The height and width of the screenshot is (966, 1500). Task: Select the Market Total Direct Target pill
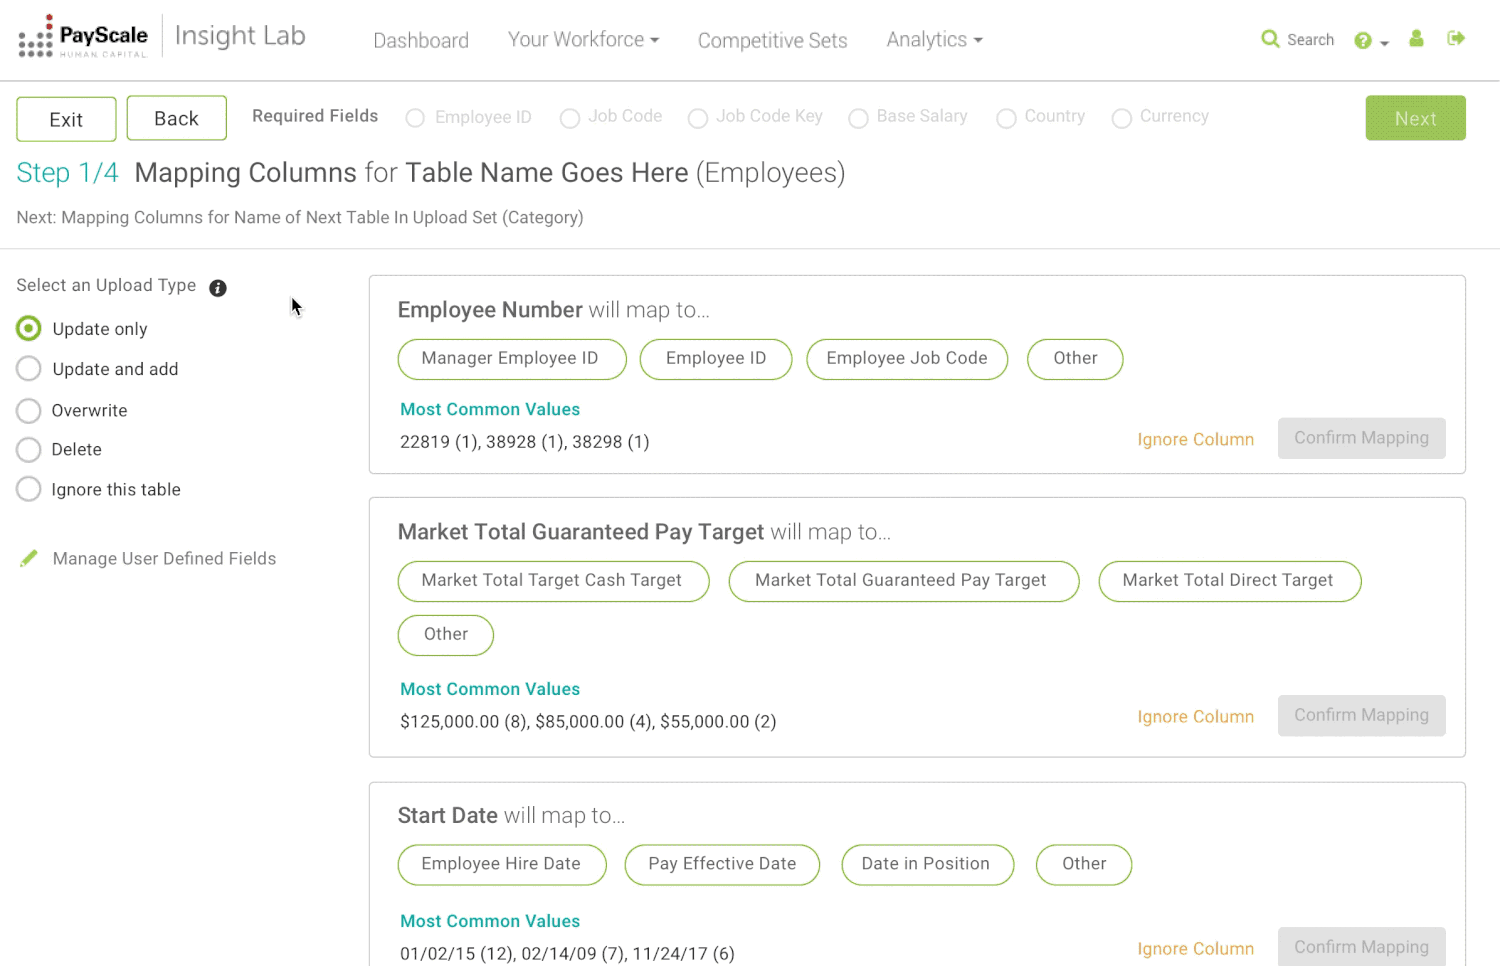click(x=1229, y=580)
